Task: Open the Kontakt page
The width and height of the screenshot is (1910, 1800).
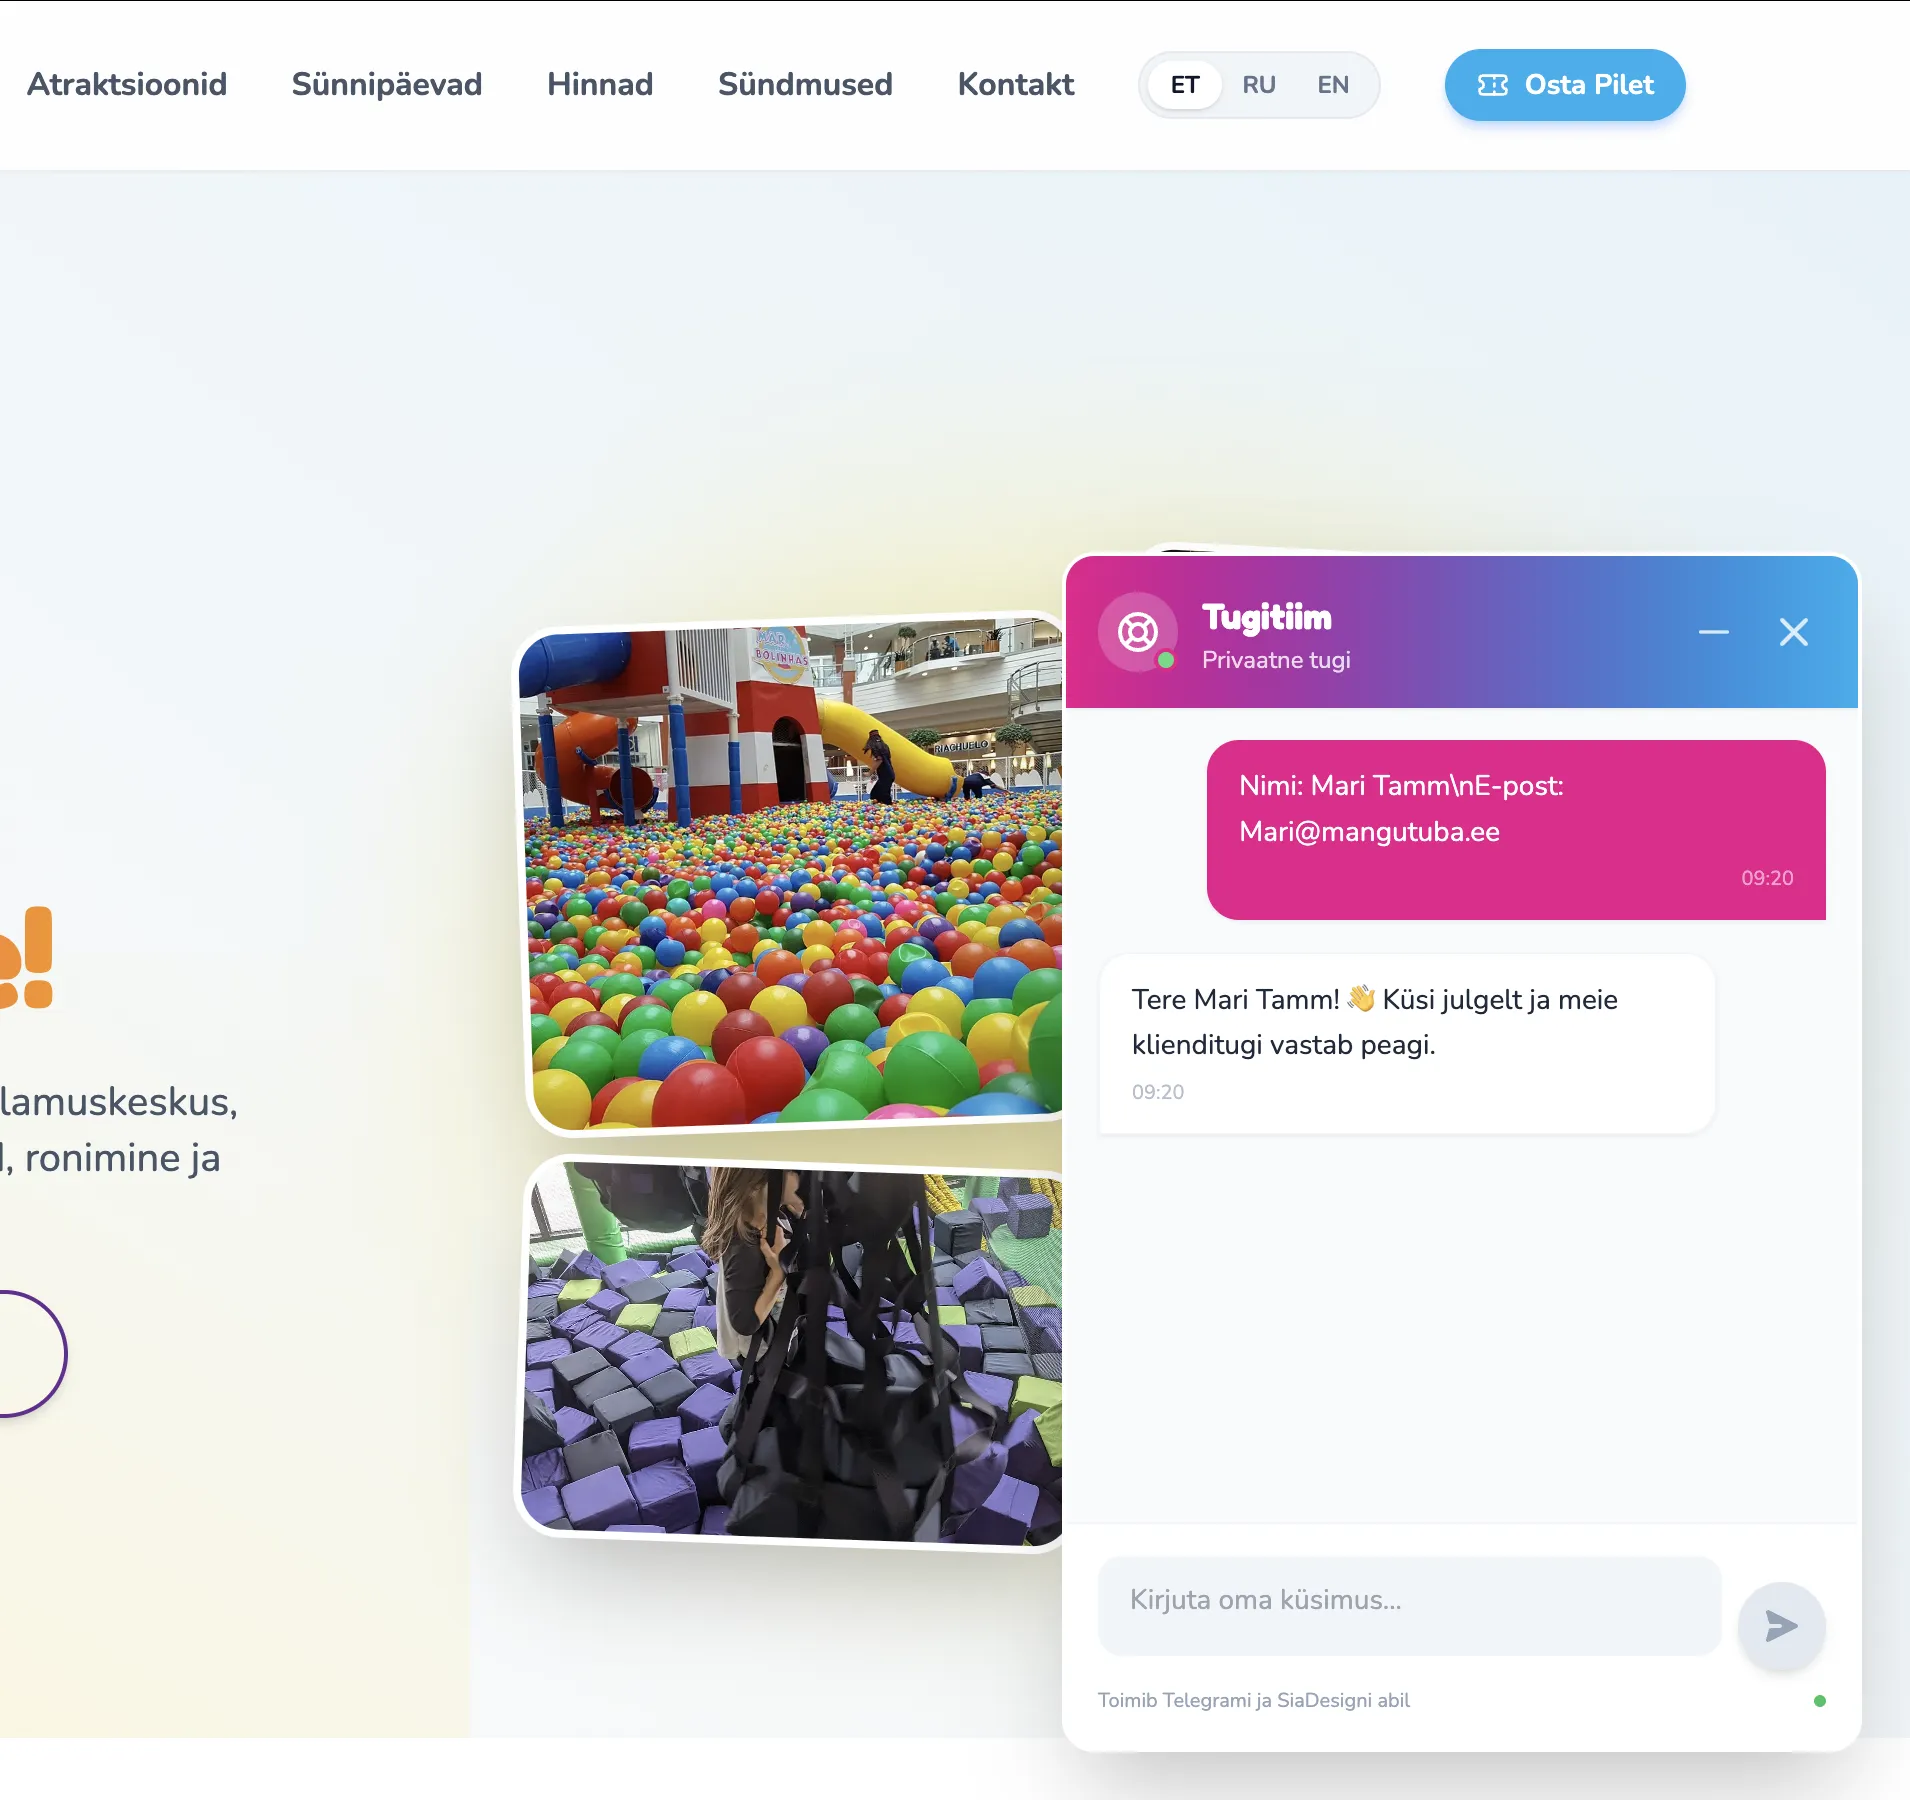Action: pos(1016,84)
